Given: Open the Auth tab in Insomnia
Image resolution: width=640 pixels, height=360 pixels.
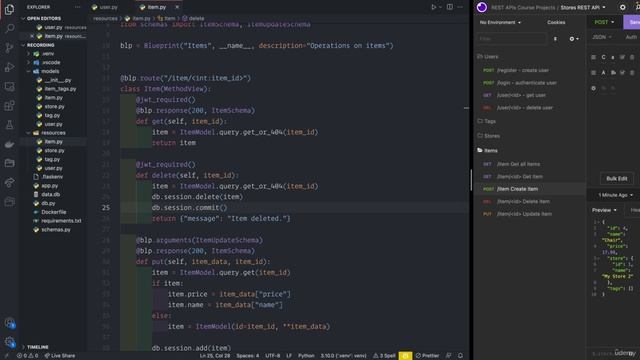Looking at the screenshot, I should coord(631,37).
